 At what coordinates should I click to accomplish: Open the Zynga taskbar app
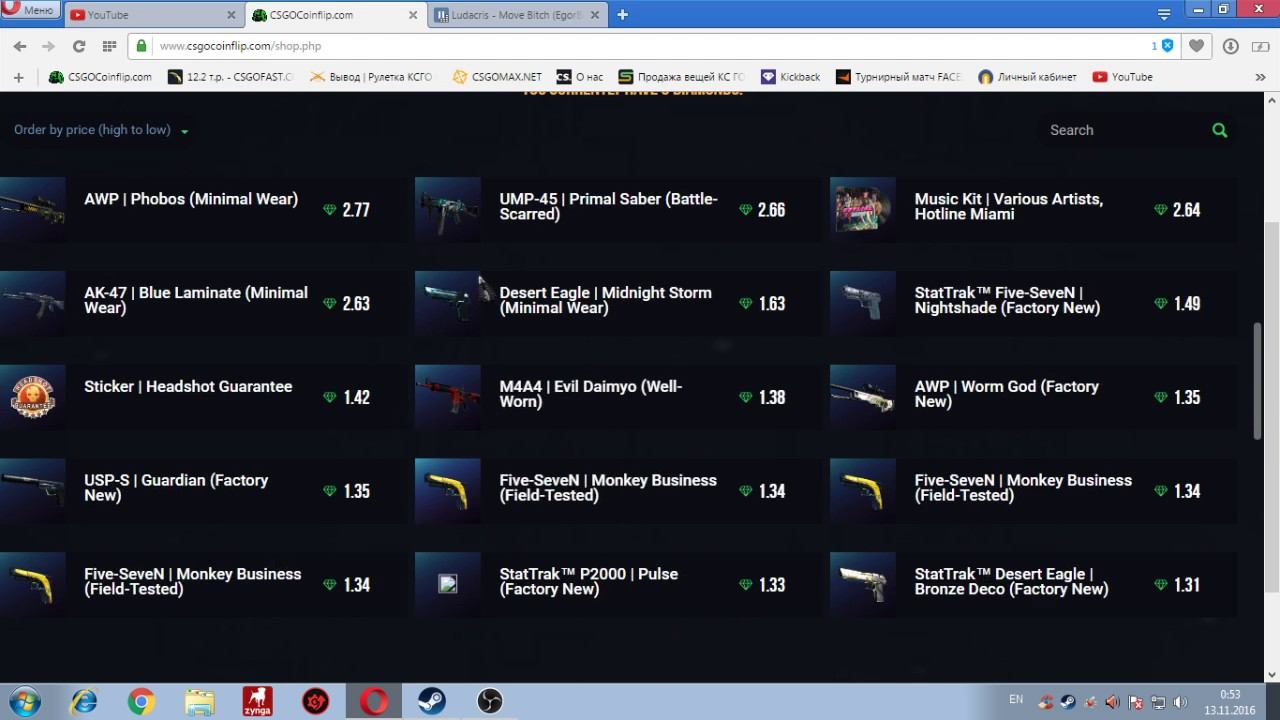click(257, 701)
